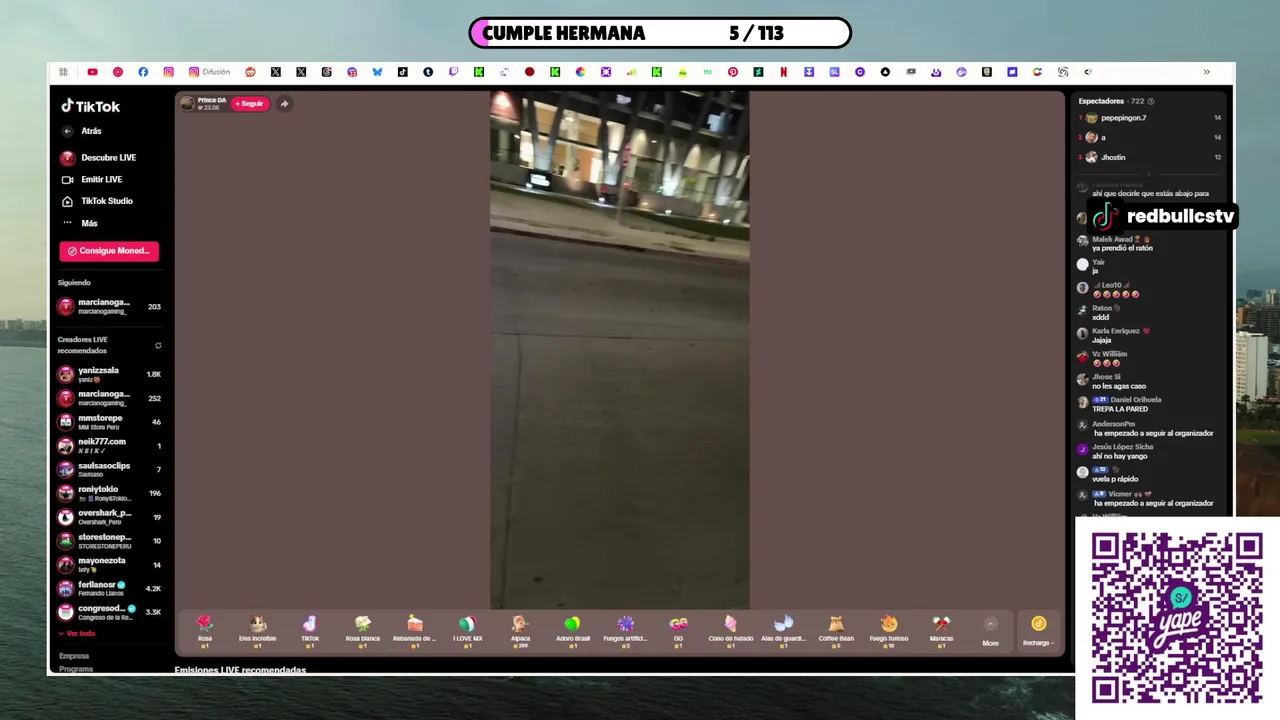Show more bookmarks with double chevron
Image resolution: width=1280 pixels, height=720 pixels.
pyautogui.click(x=1206, y=72)
